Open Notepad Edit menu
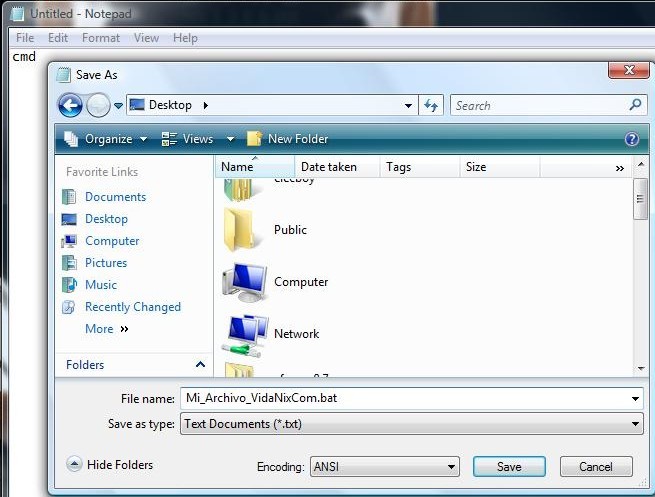The width and height of the screenshot is (655, 497). (x=58, y=38)
